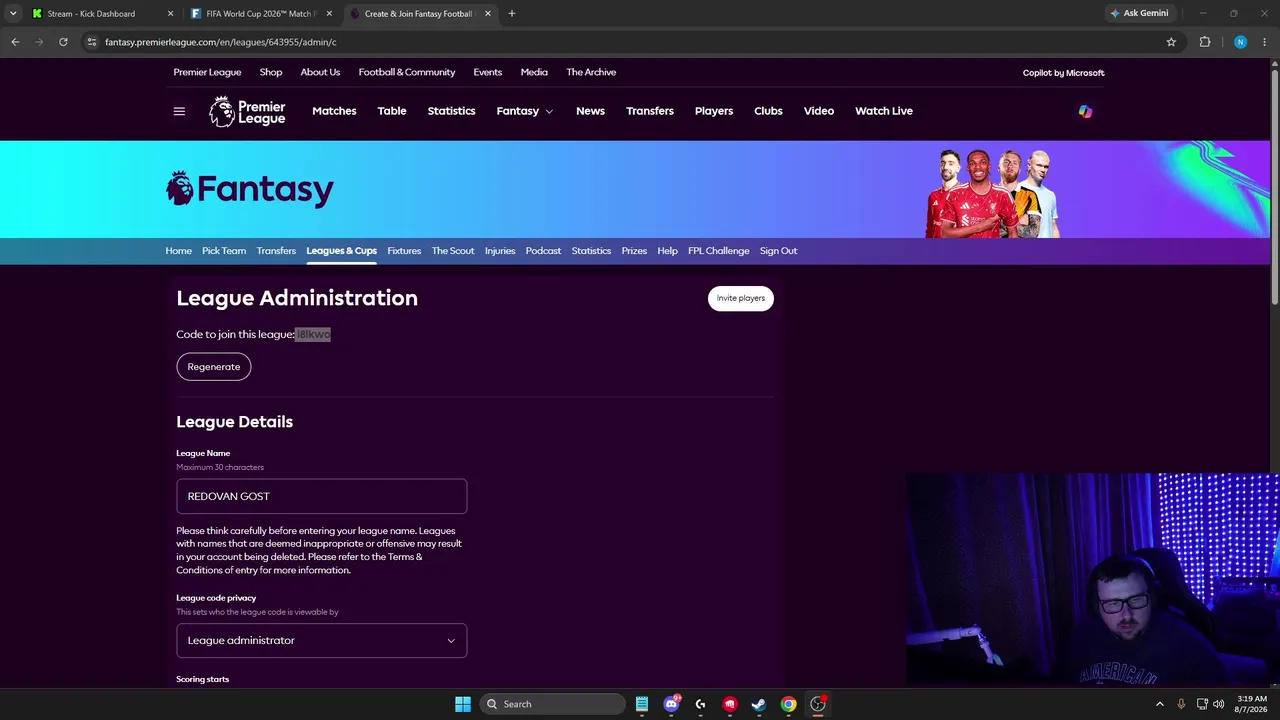
Task: Click the Sign Out link
Action: pos(778,251)
